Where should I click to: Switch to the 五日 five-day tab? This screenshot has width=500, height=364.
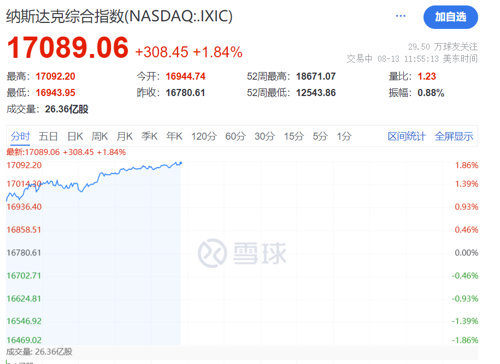tap(48, 136)
